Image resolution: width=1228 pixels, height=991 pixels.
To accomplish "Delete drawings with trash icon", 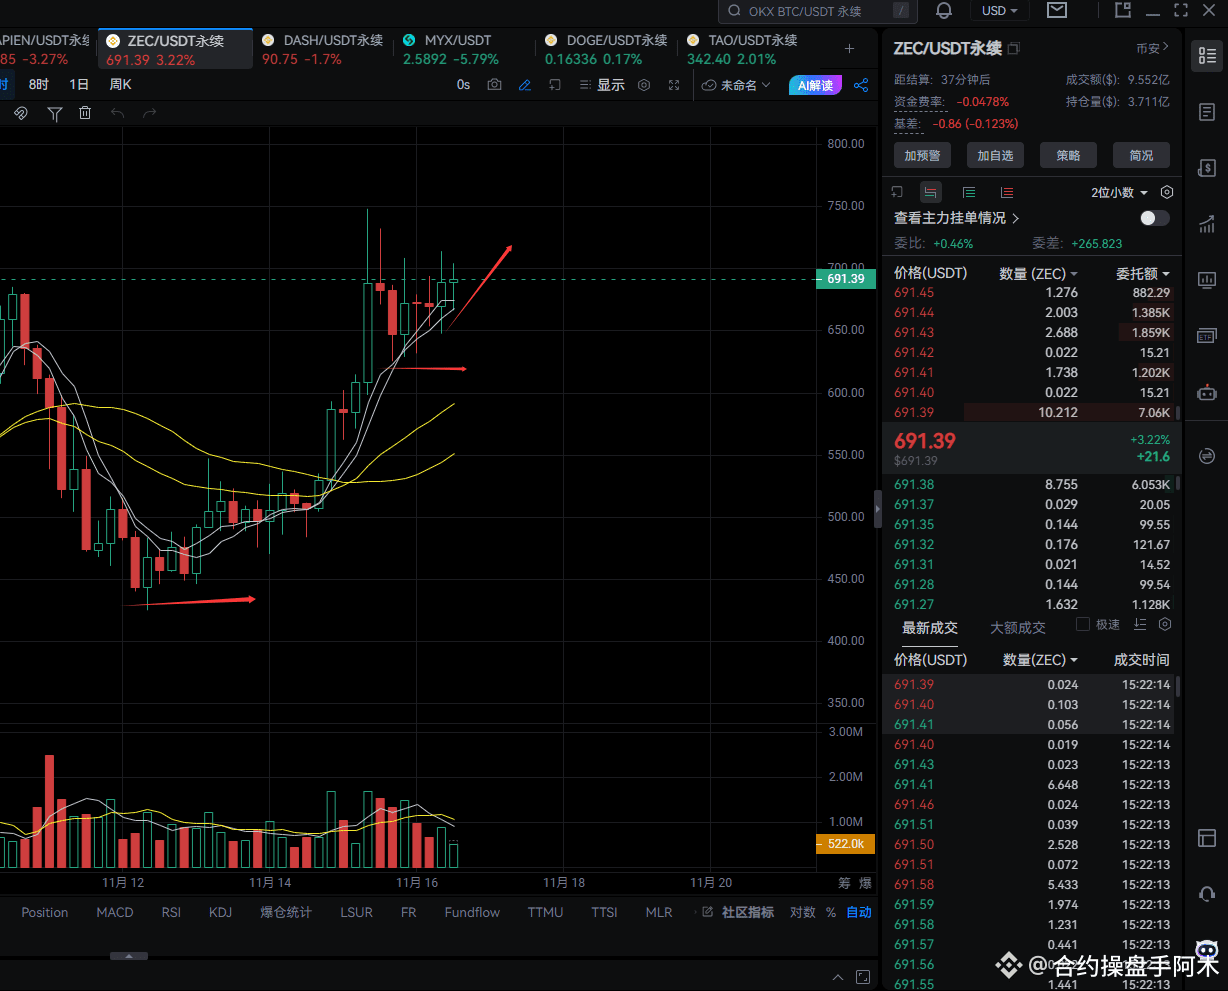I will coord(85,113).
